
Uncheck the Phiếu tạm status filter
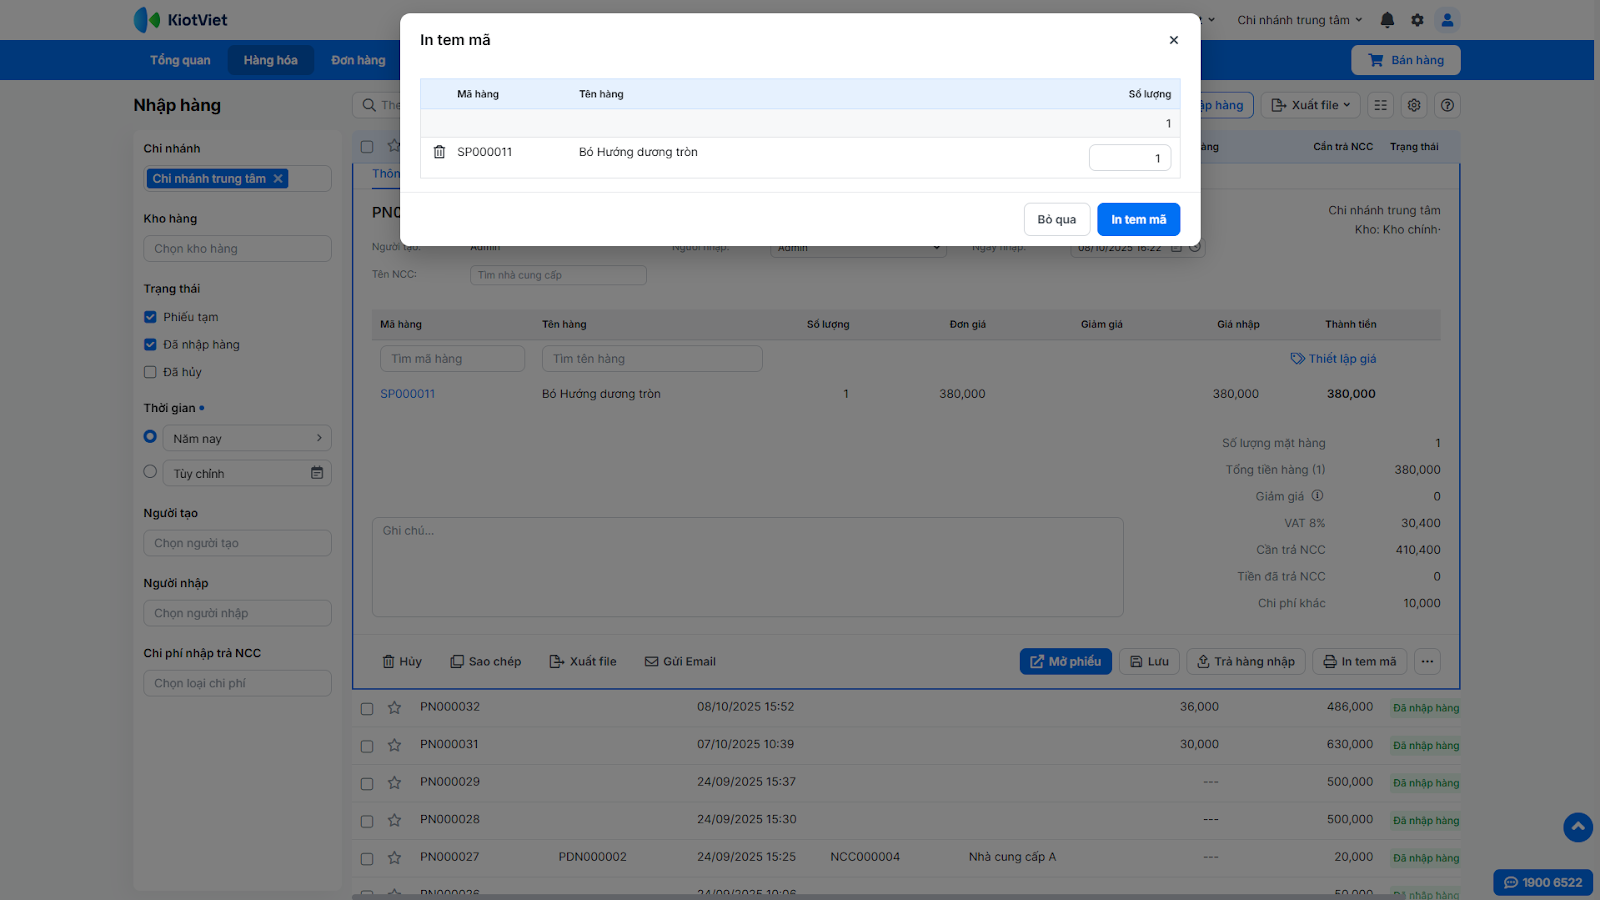(150, 317)
